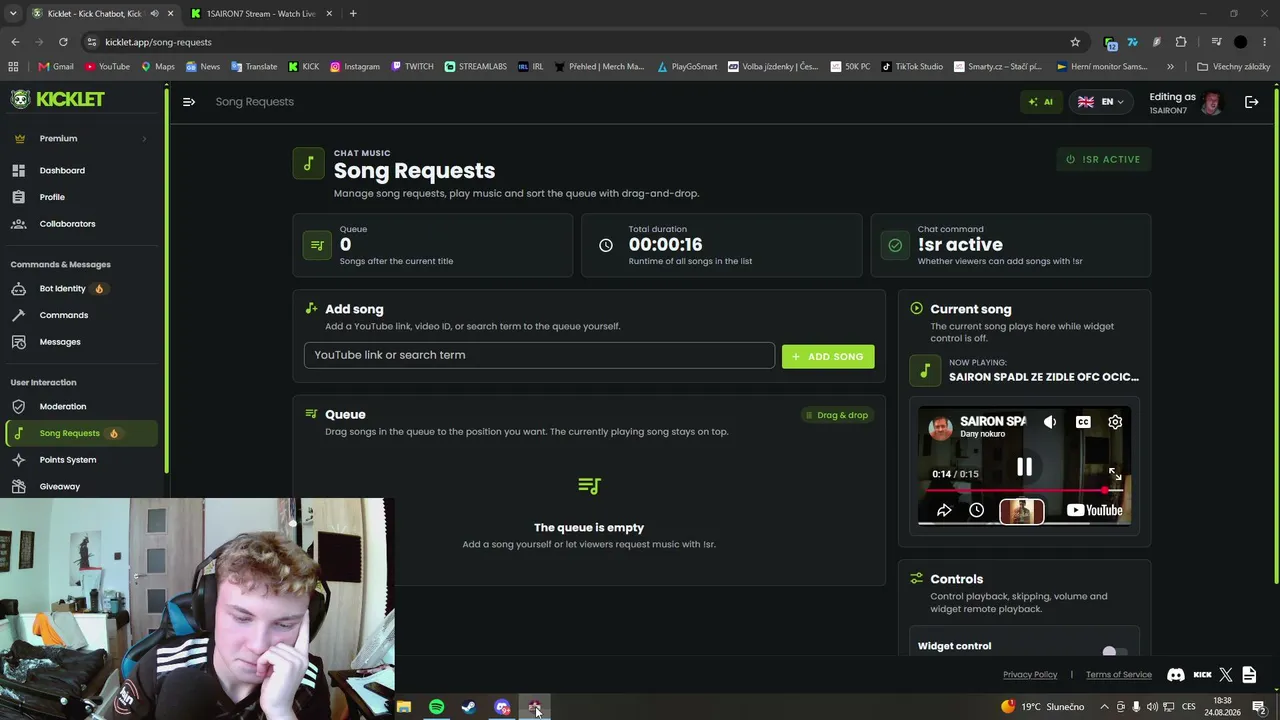Screen dimensions: 1280x720
Task: Click the Watch later clock icon
Action: (x=977, y=511)
